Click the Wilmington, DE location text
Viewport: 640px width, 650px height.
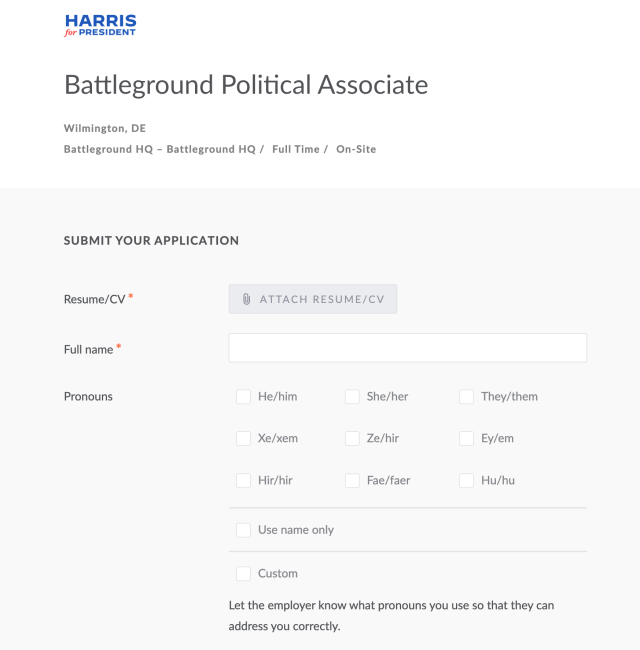coord(105,129)
